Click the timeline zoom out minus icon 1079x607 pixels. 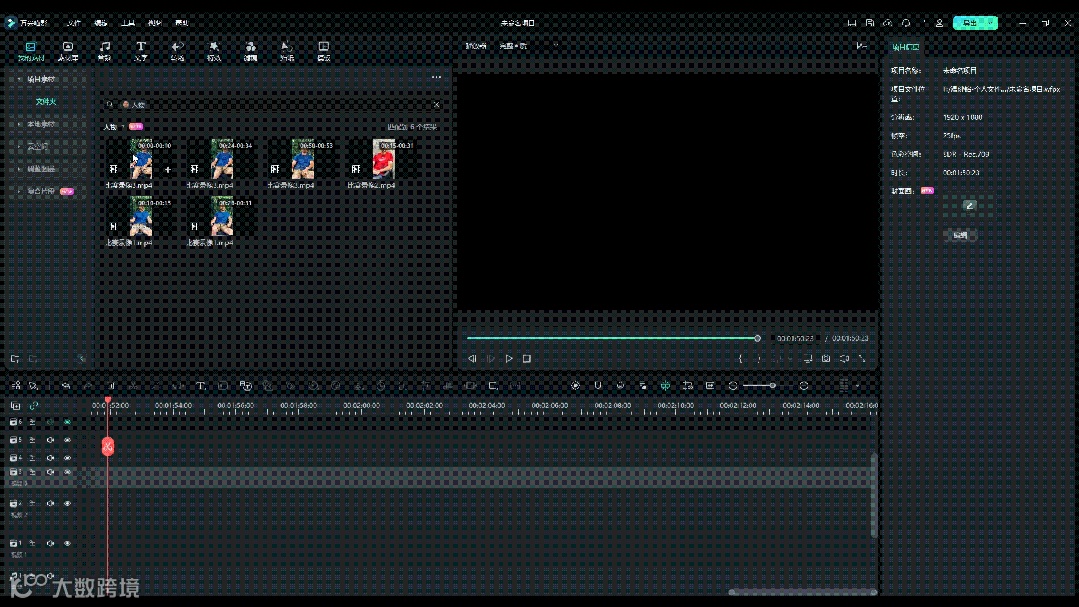tap(733, 386)
